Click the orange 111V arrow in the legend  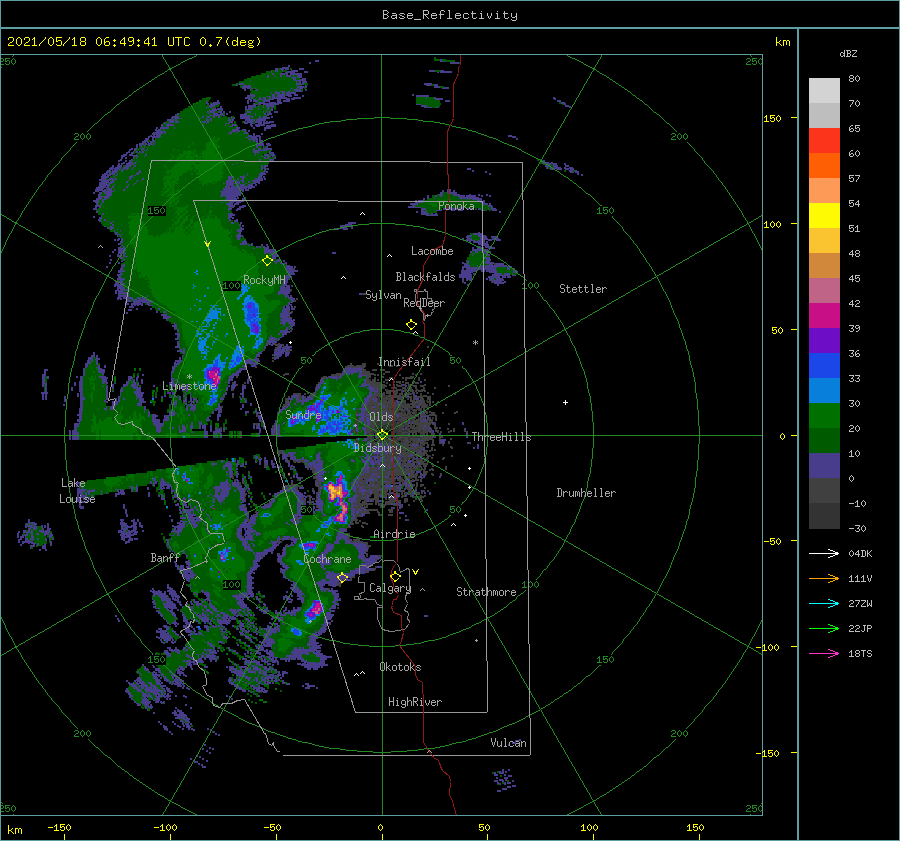pos(824,579)
